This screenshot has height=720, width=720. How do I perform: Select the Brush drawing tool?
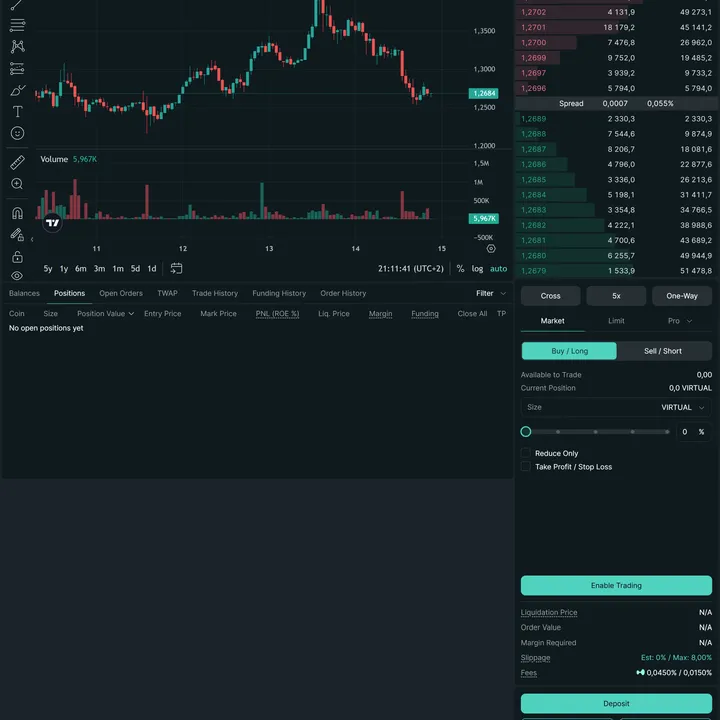[x=17, y=90]
